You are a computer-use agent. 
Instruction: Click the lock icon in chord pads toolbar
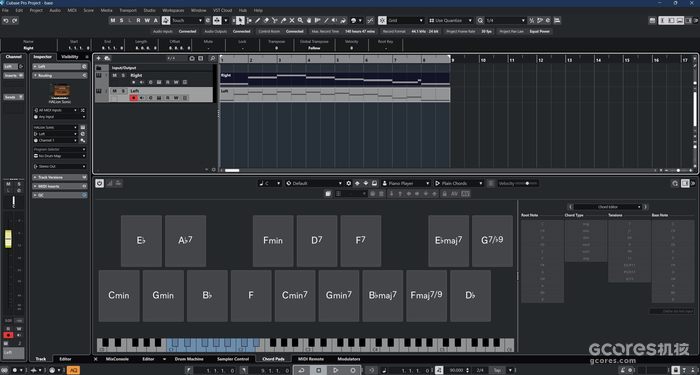444,194
